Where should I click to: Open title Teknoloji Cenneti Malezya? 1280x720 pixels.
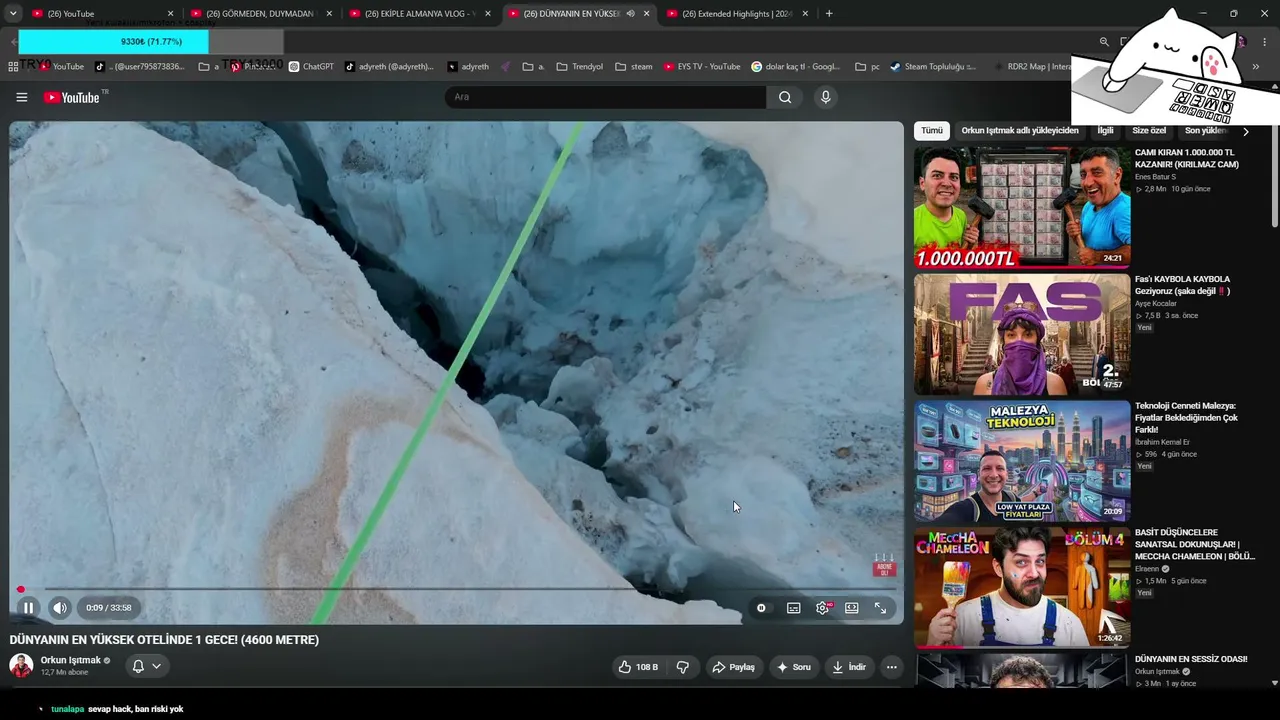(1186, 418)
